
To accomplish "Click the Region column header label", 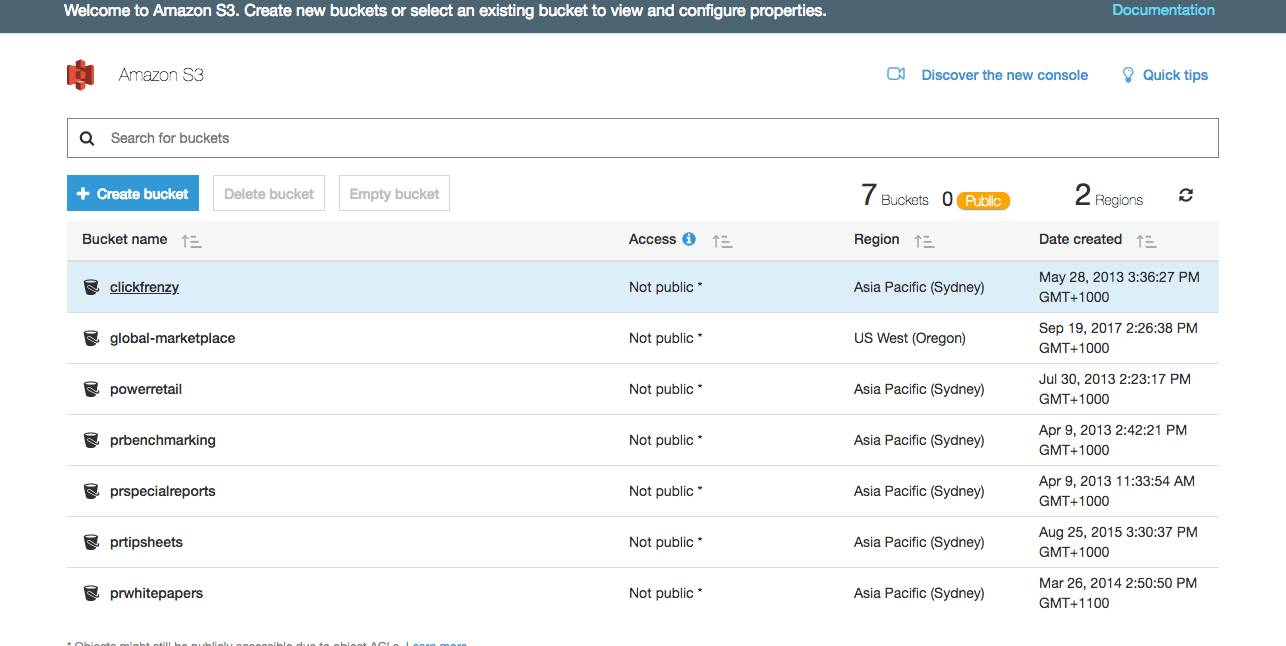I will [x=877, y=239].
